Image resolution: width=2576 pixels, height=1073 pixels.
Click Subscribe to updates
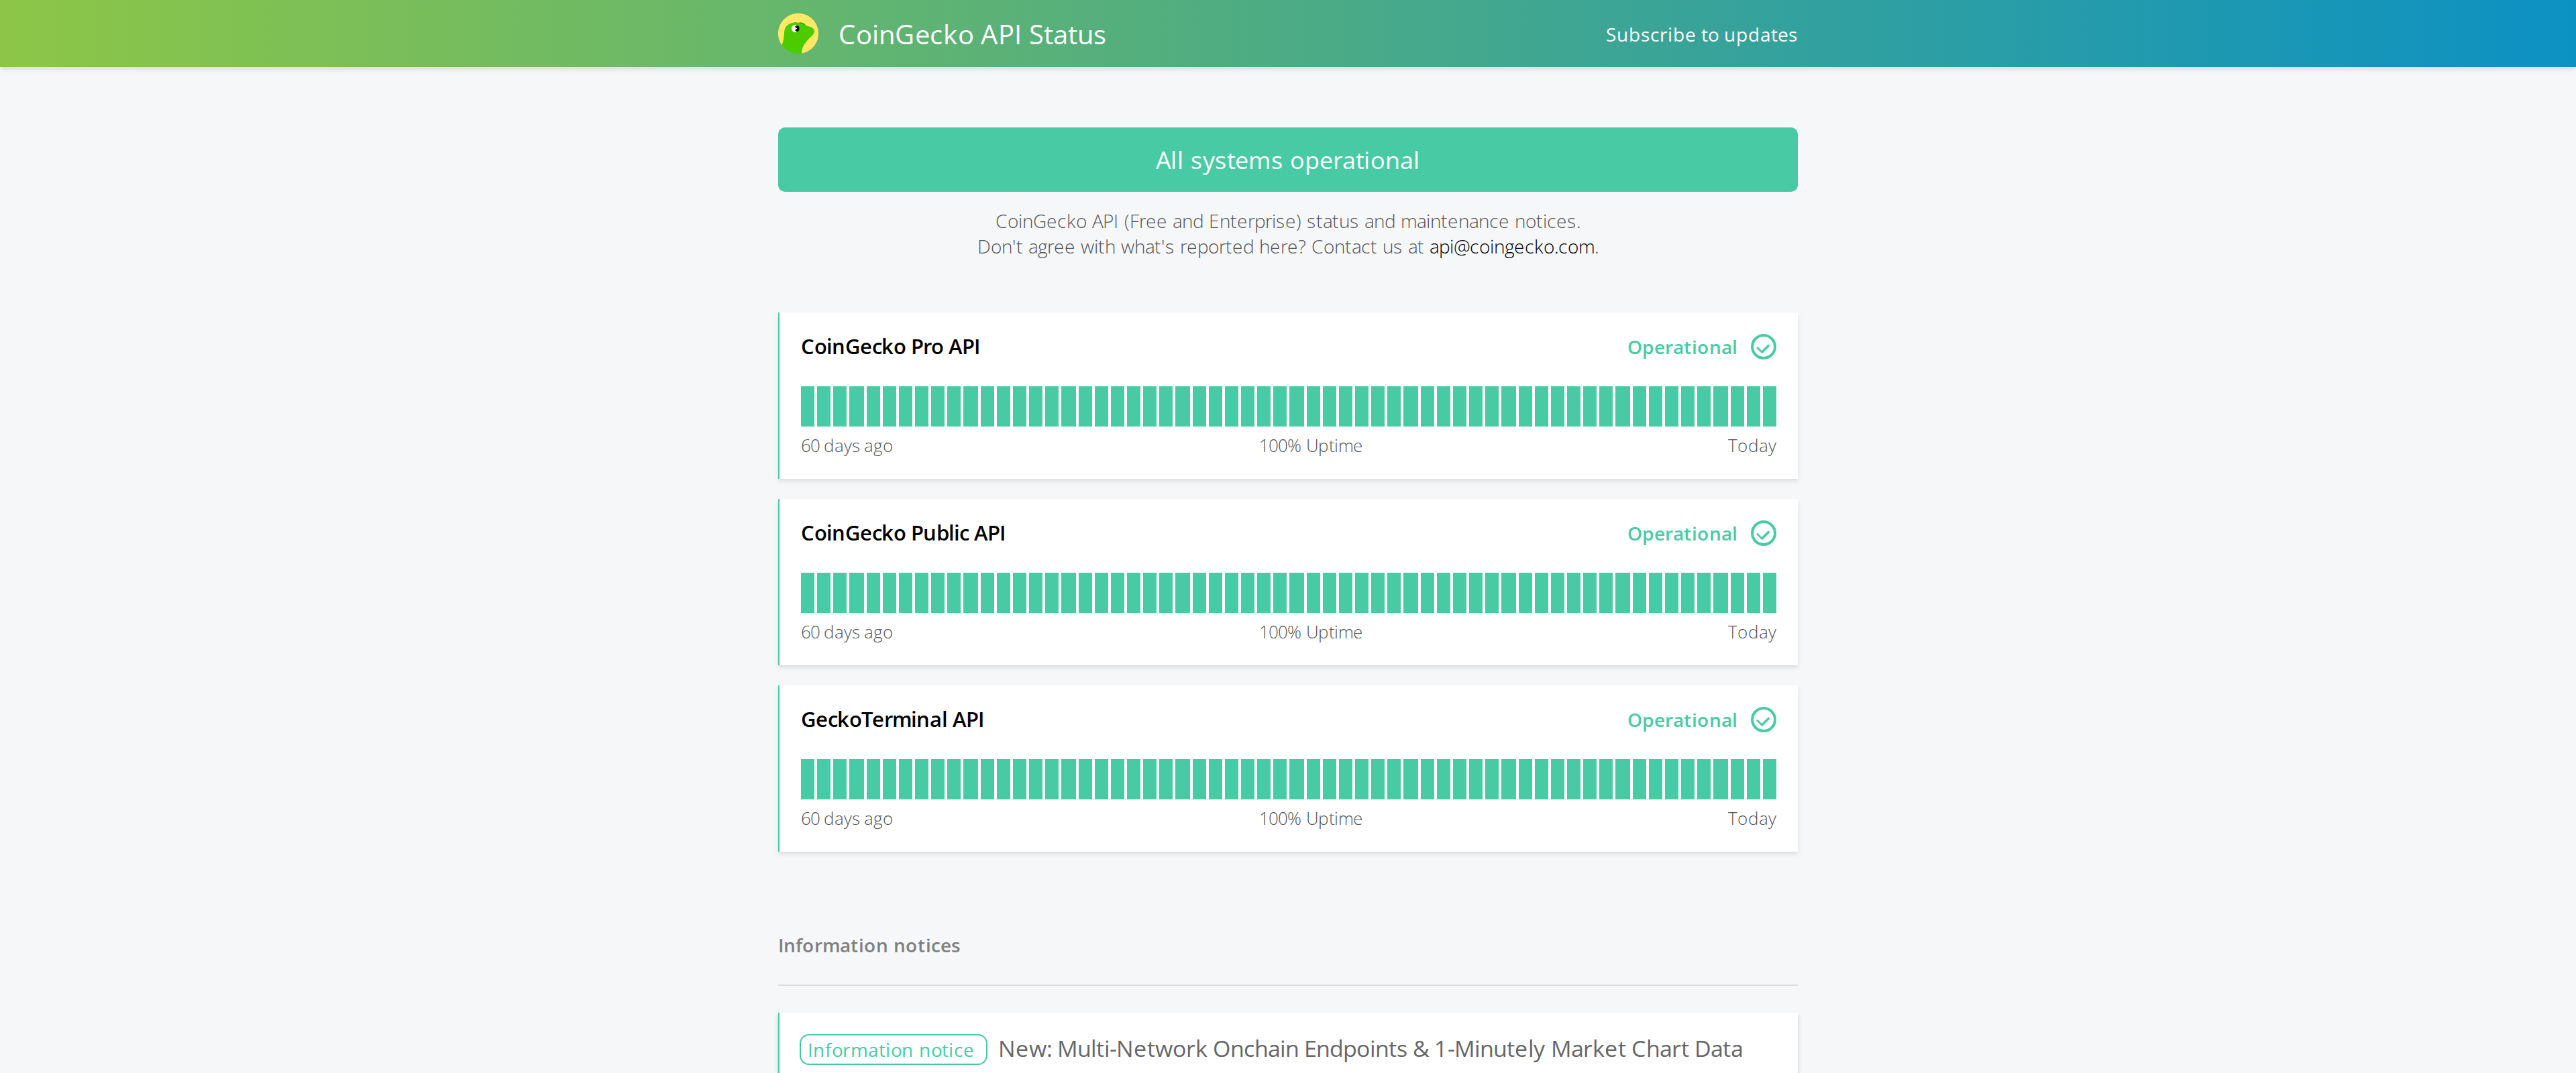point(1701,35)
